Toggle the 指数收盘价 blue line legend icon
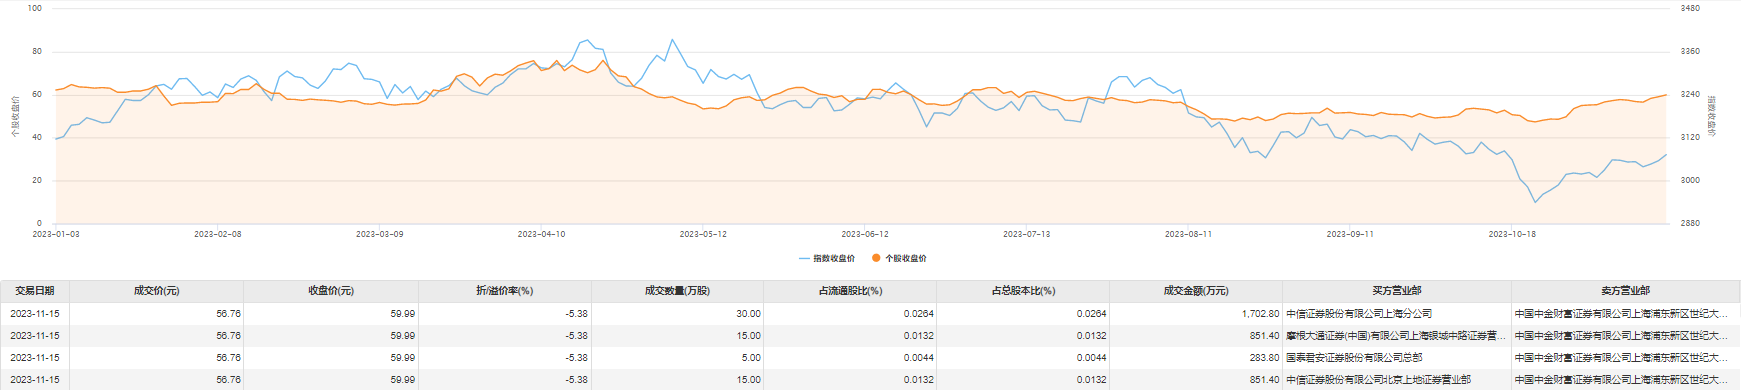Screen dimensions: 1741x390 pos(805,258)
